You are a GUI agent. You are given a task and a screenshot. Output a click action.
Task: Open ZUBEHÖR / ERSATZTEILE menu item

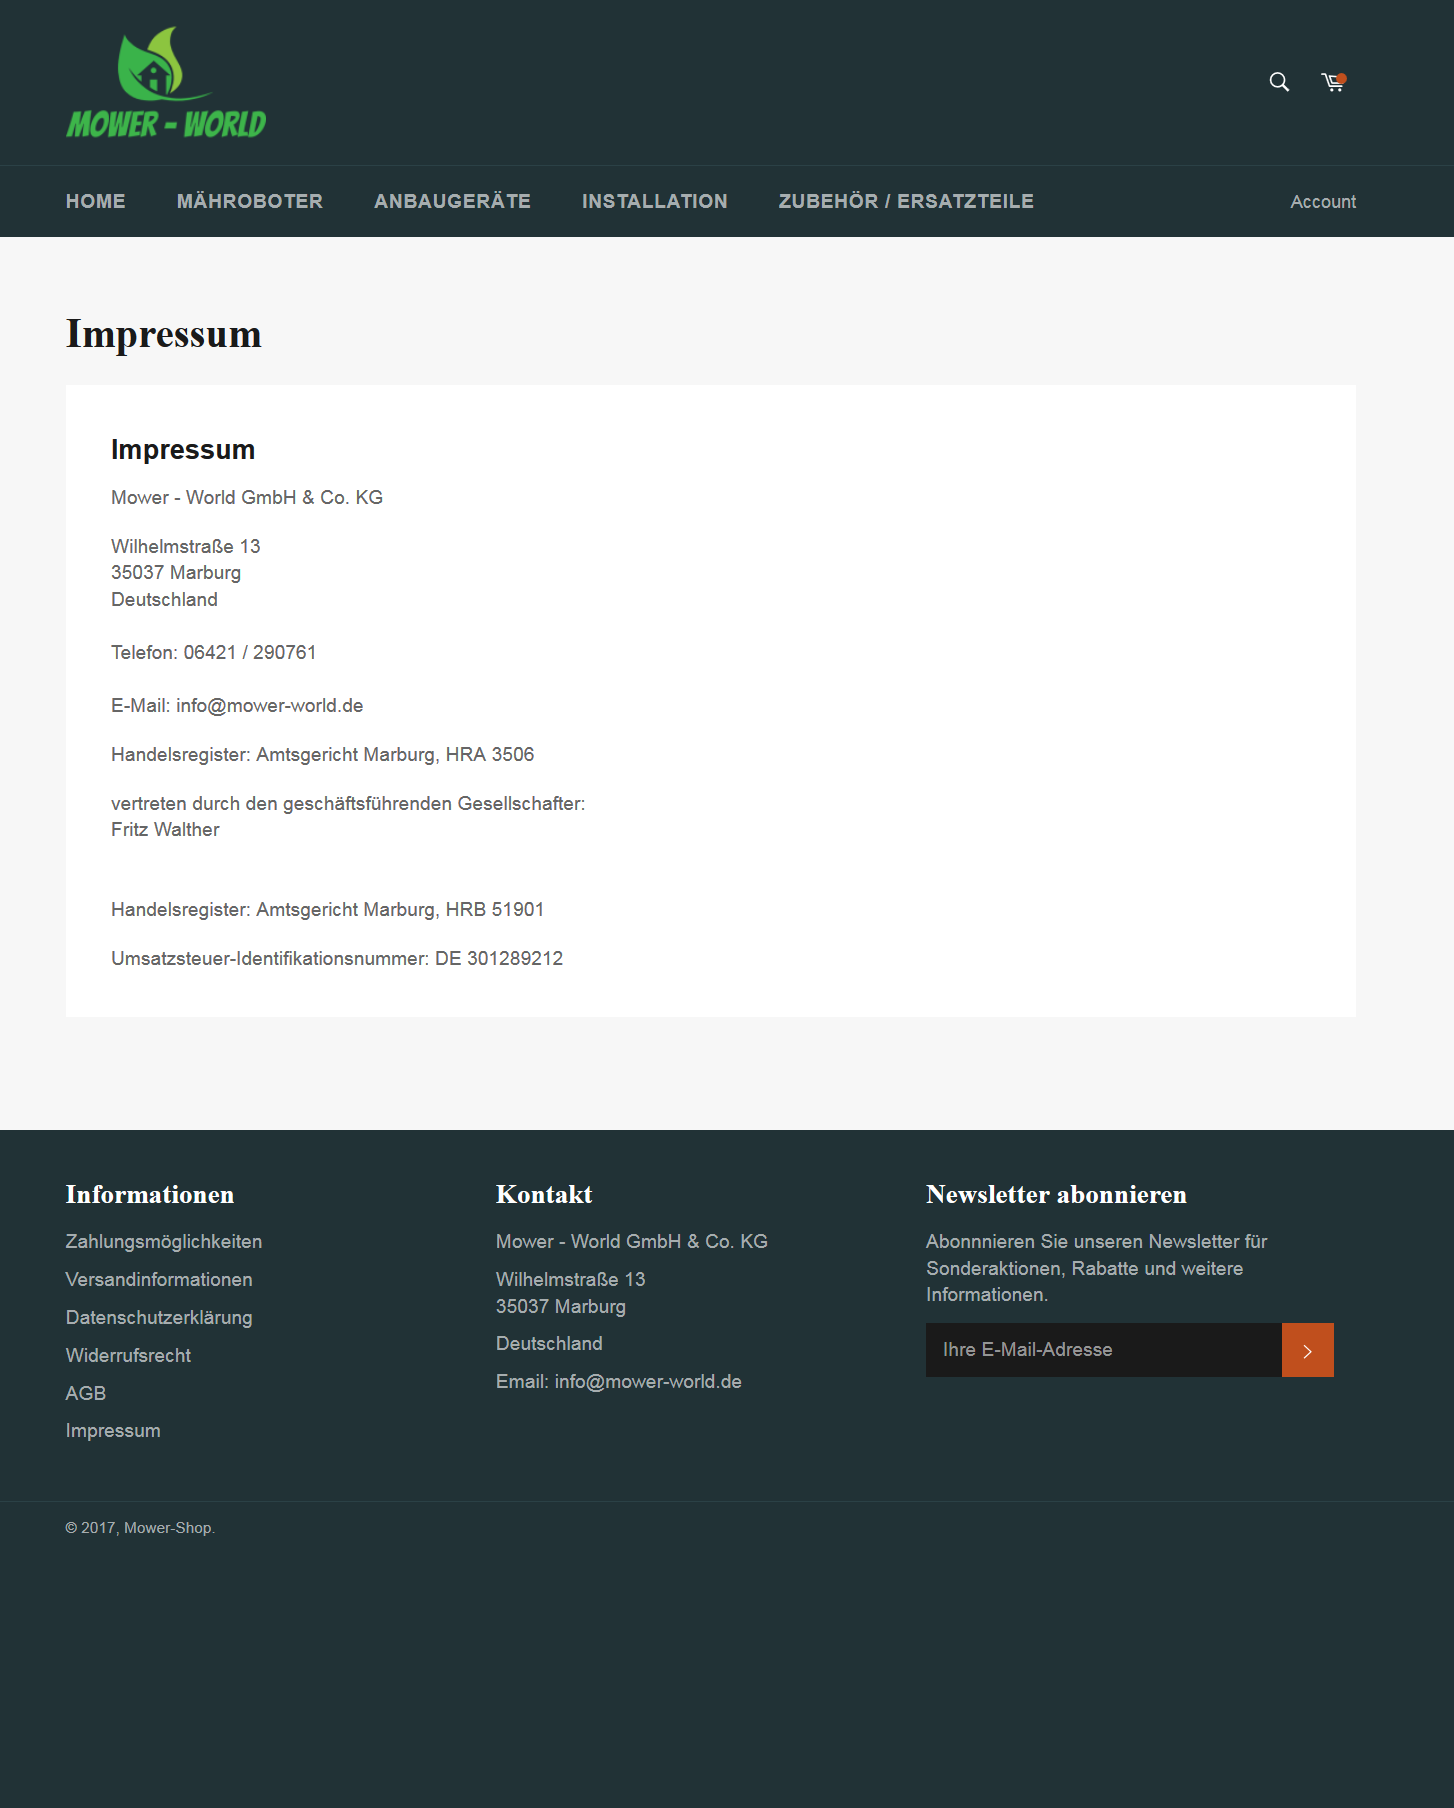(906, 201)
